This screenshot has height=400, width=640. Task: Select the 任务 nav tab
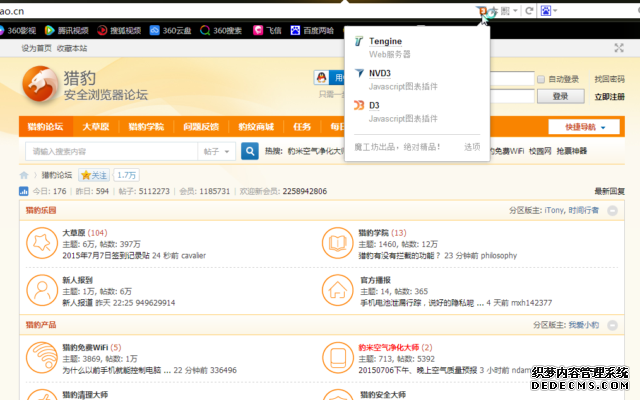coord(302,127)
